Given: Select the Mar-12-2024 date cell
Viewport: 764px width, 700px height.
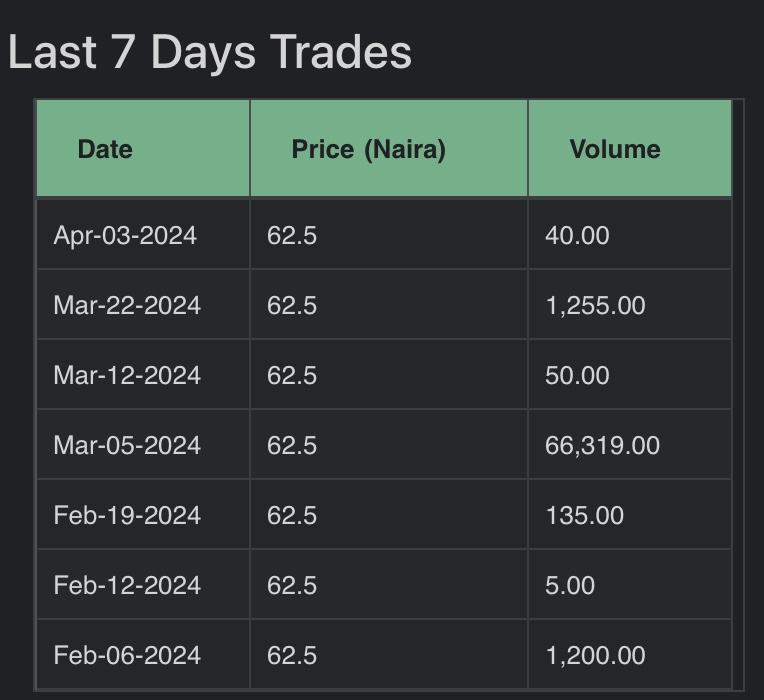Looking at the screenshot, I should 127,375.
